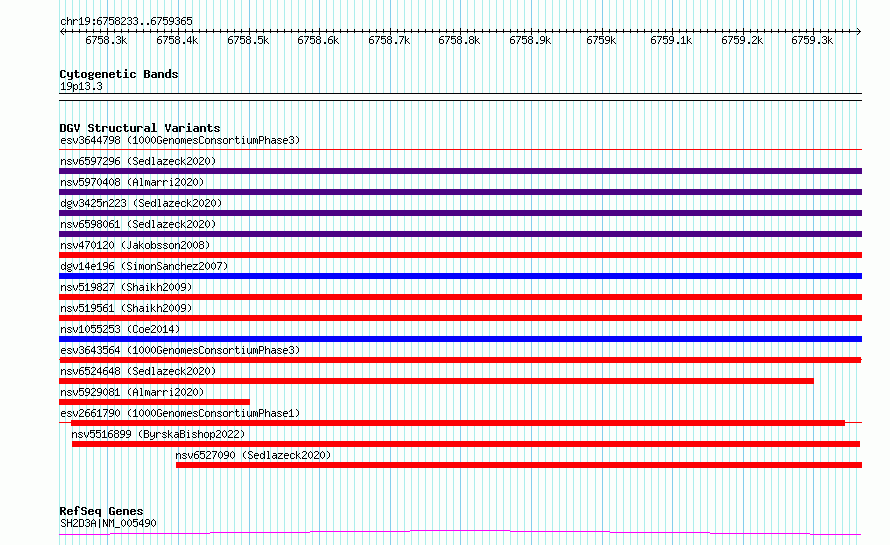
Task: Select the purple bar under nsv6597296
Action: [460, 171]
